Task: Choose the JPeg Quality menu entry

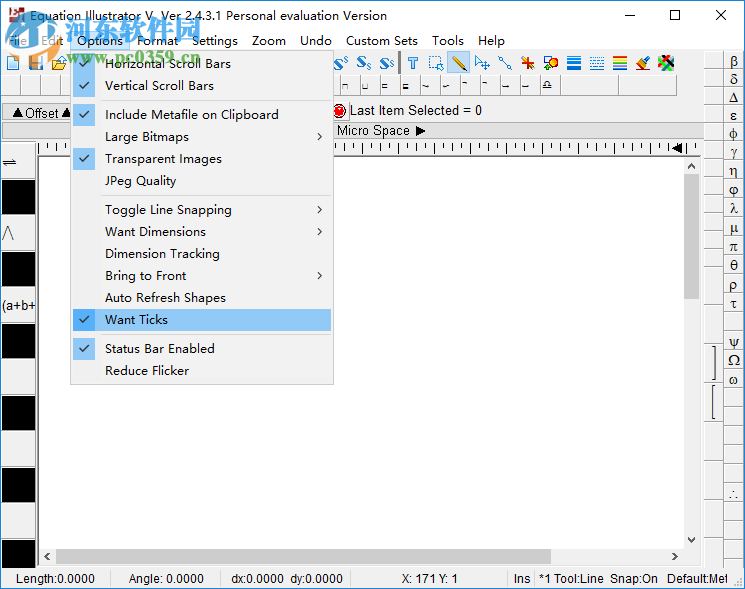Action: click(x=202, y=181)
